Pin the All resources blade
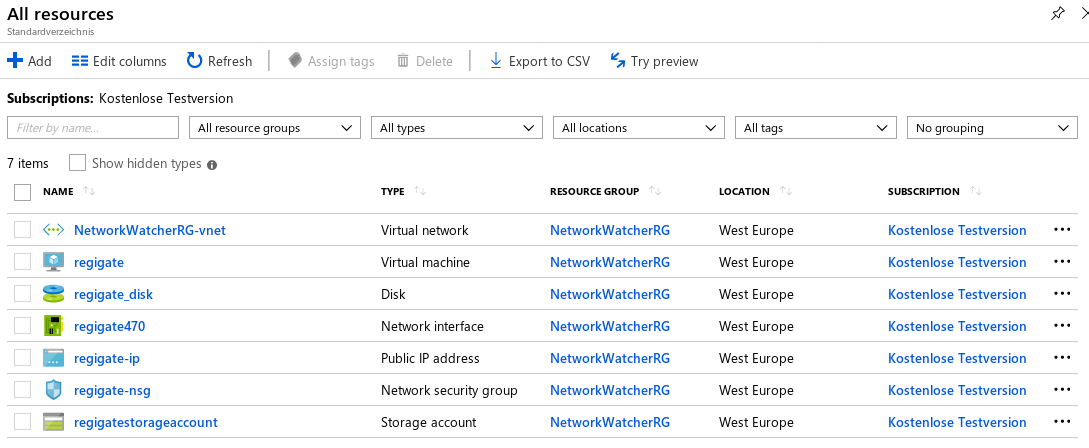 tap(1057, 13)
